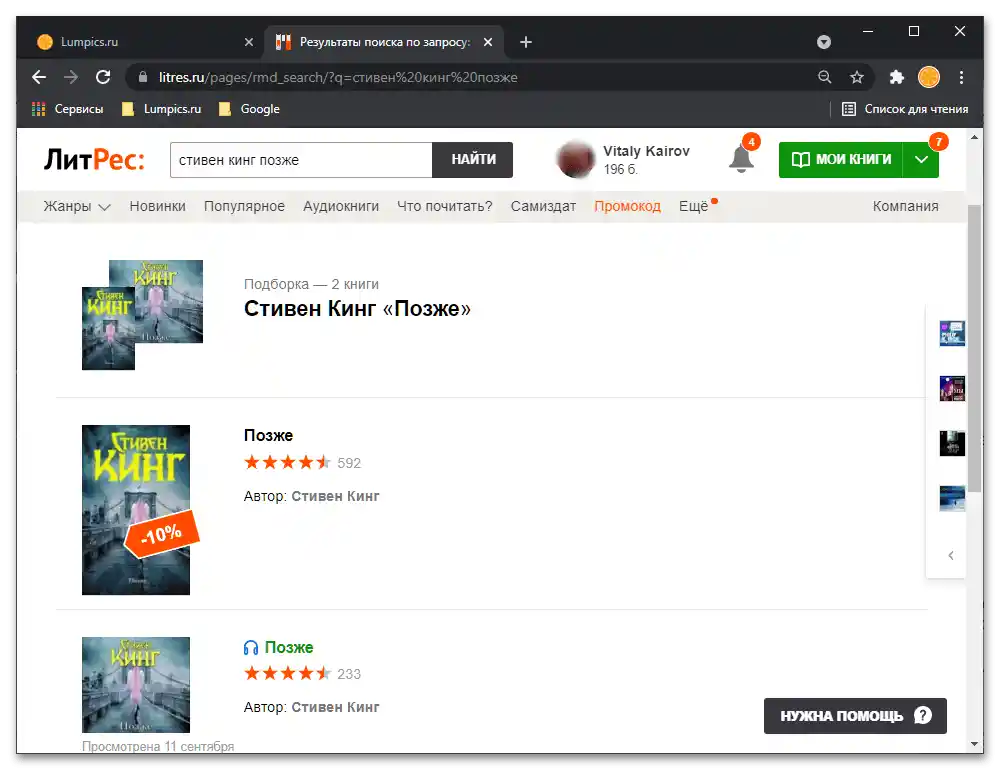Click the headphones audiobook icon

point(251,648)
